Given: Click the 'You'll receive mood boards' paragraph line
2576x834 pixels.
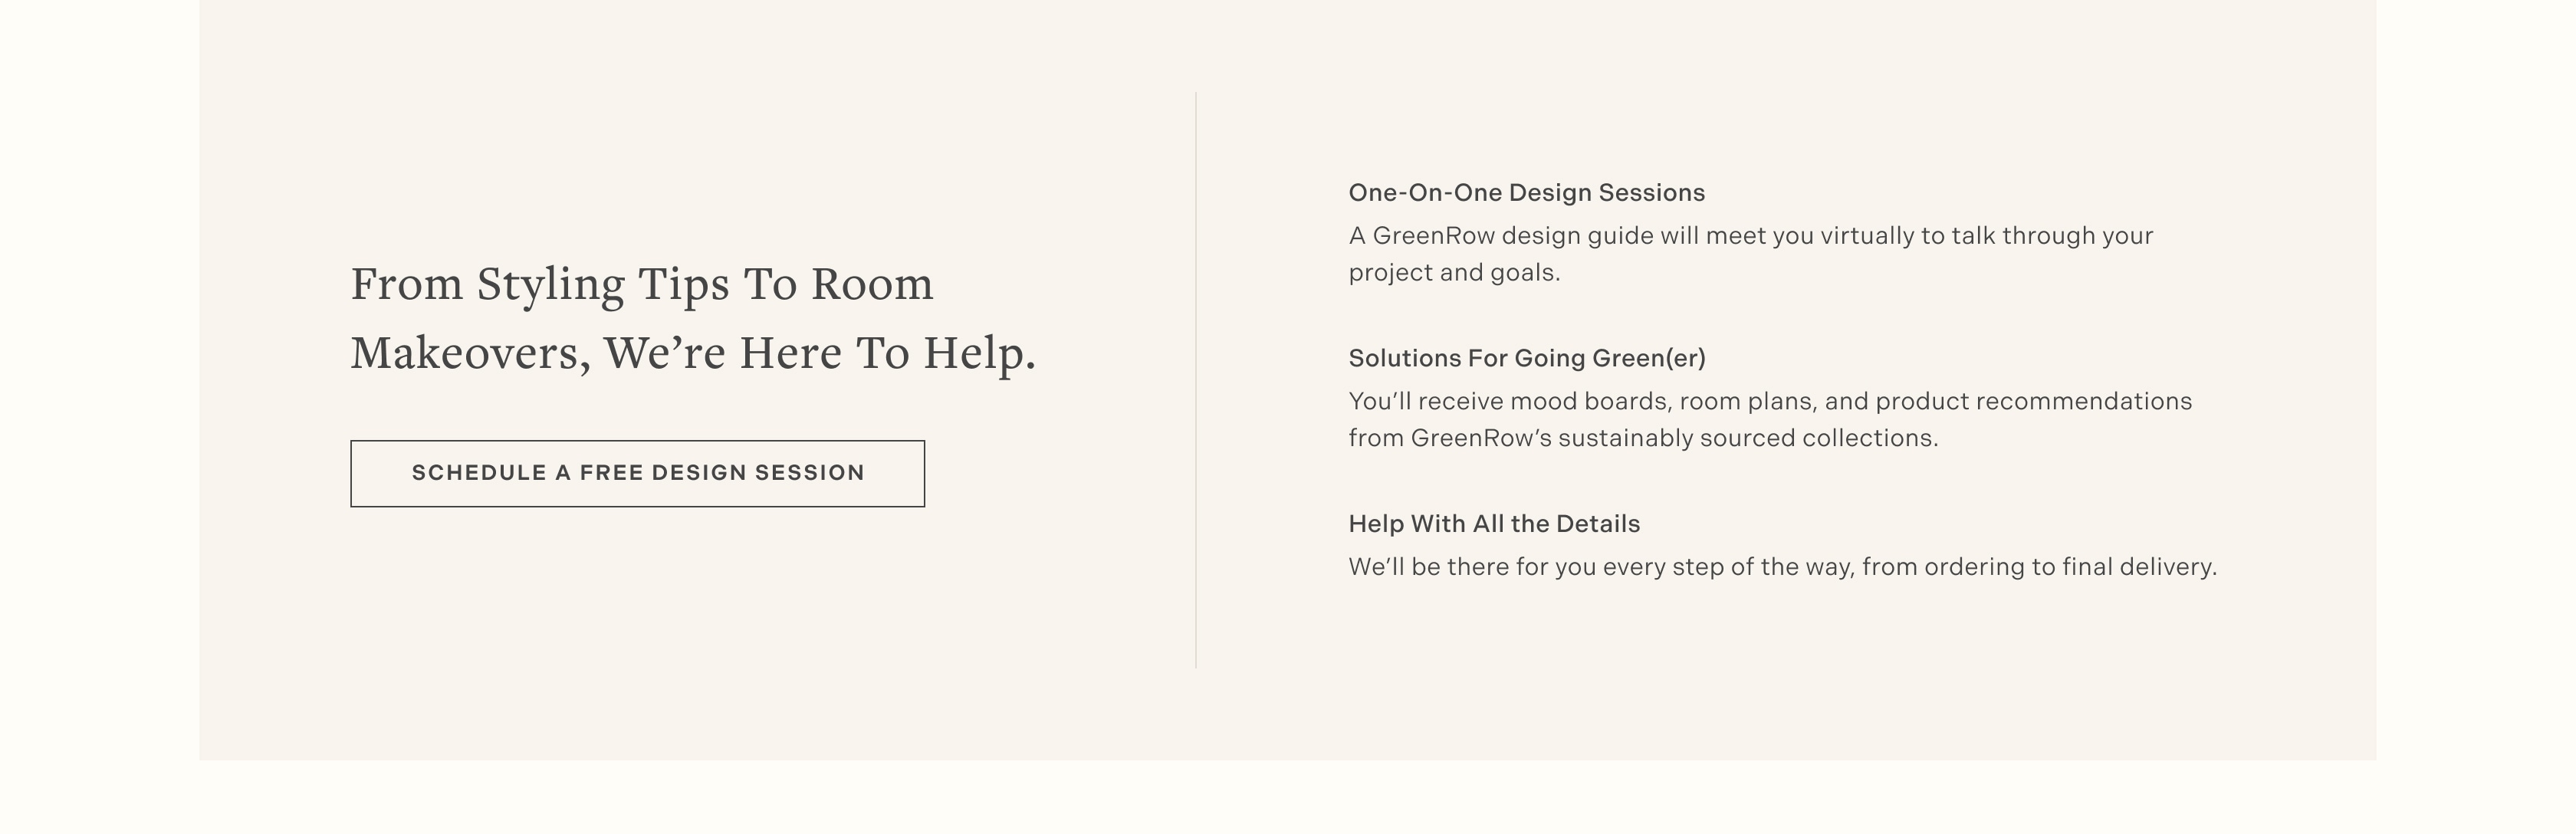Looking at the screenshot, I should pyautogui.click(x=1770, y=402).
